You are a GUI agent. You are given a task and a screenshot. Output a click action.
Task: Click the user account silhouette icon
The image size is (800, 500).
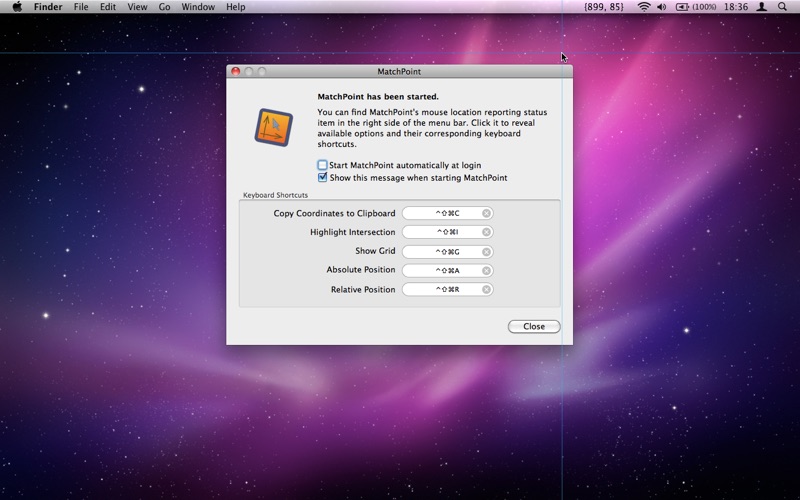click(x=762, y=7)
